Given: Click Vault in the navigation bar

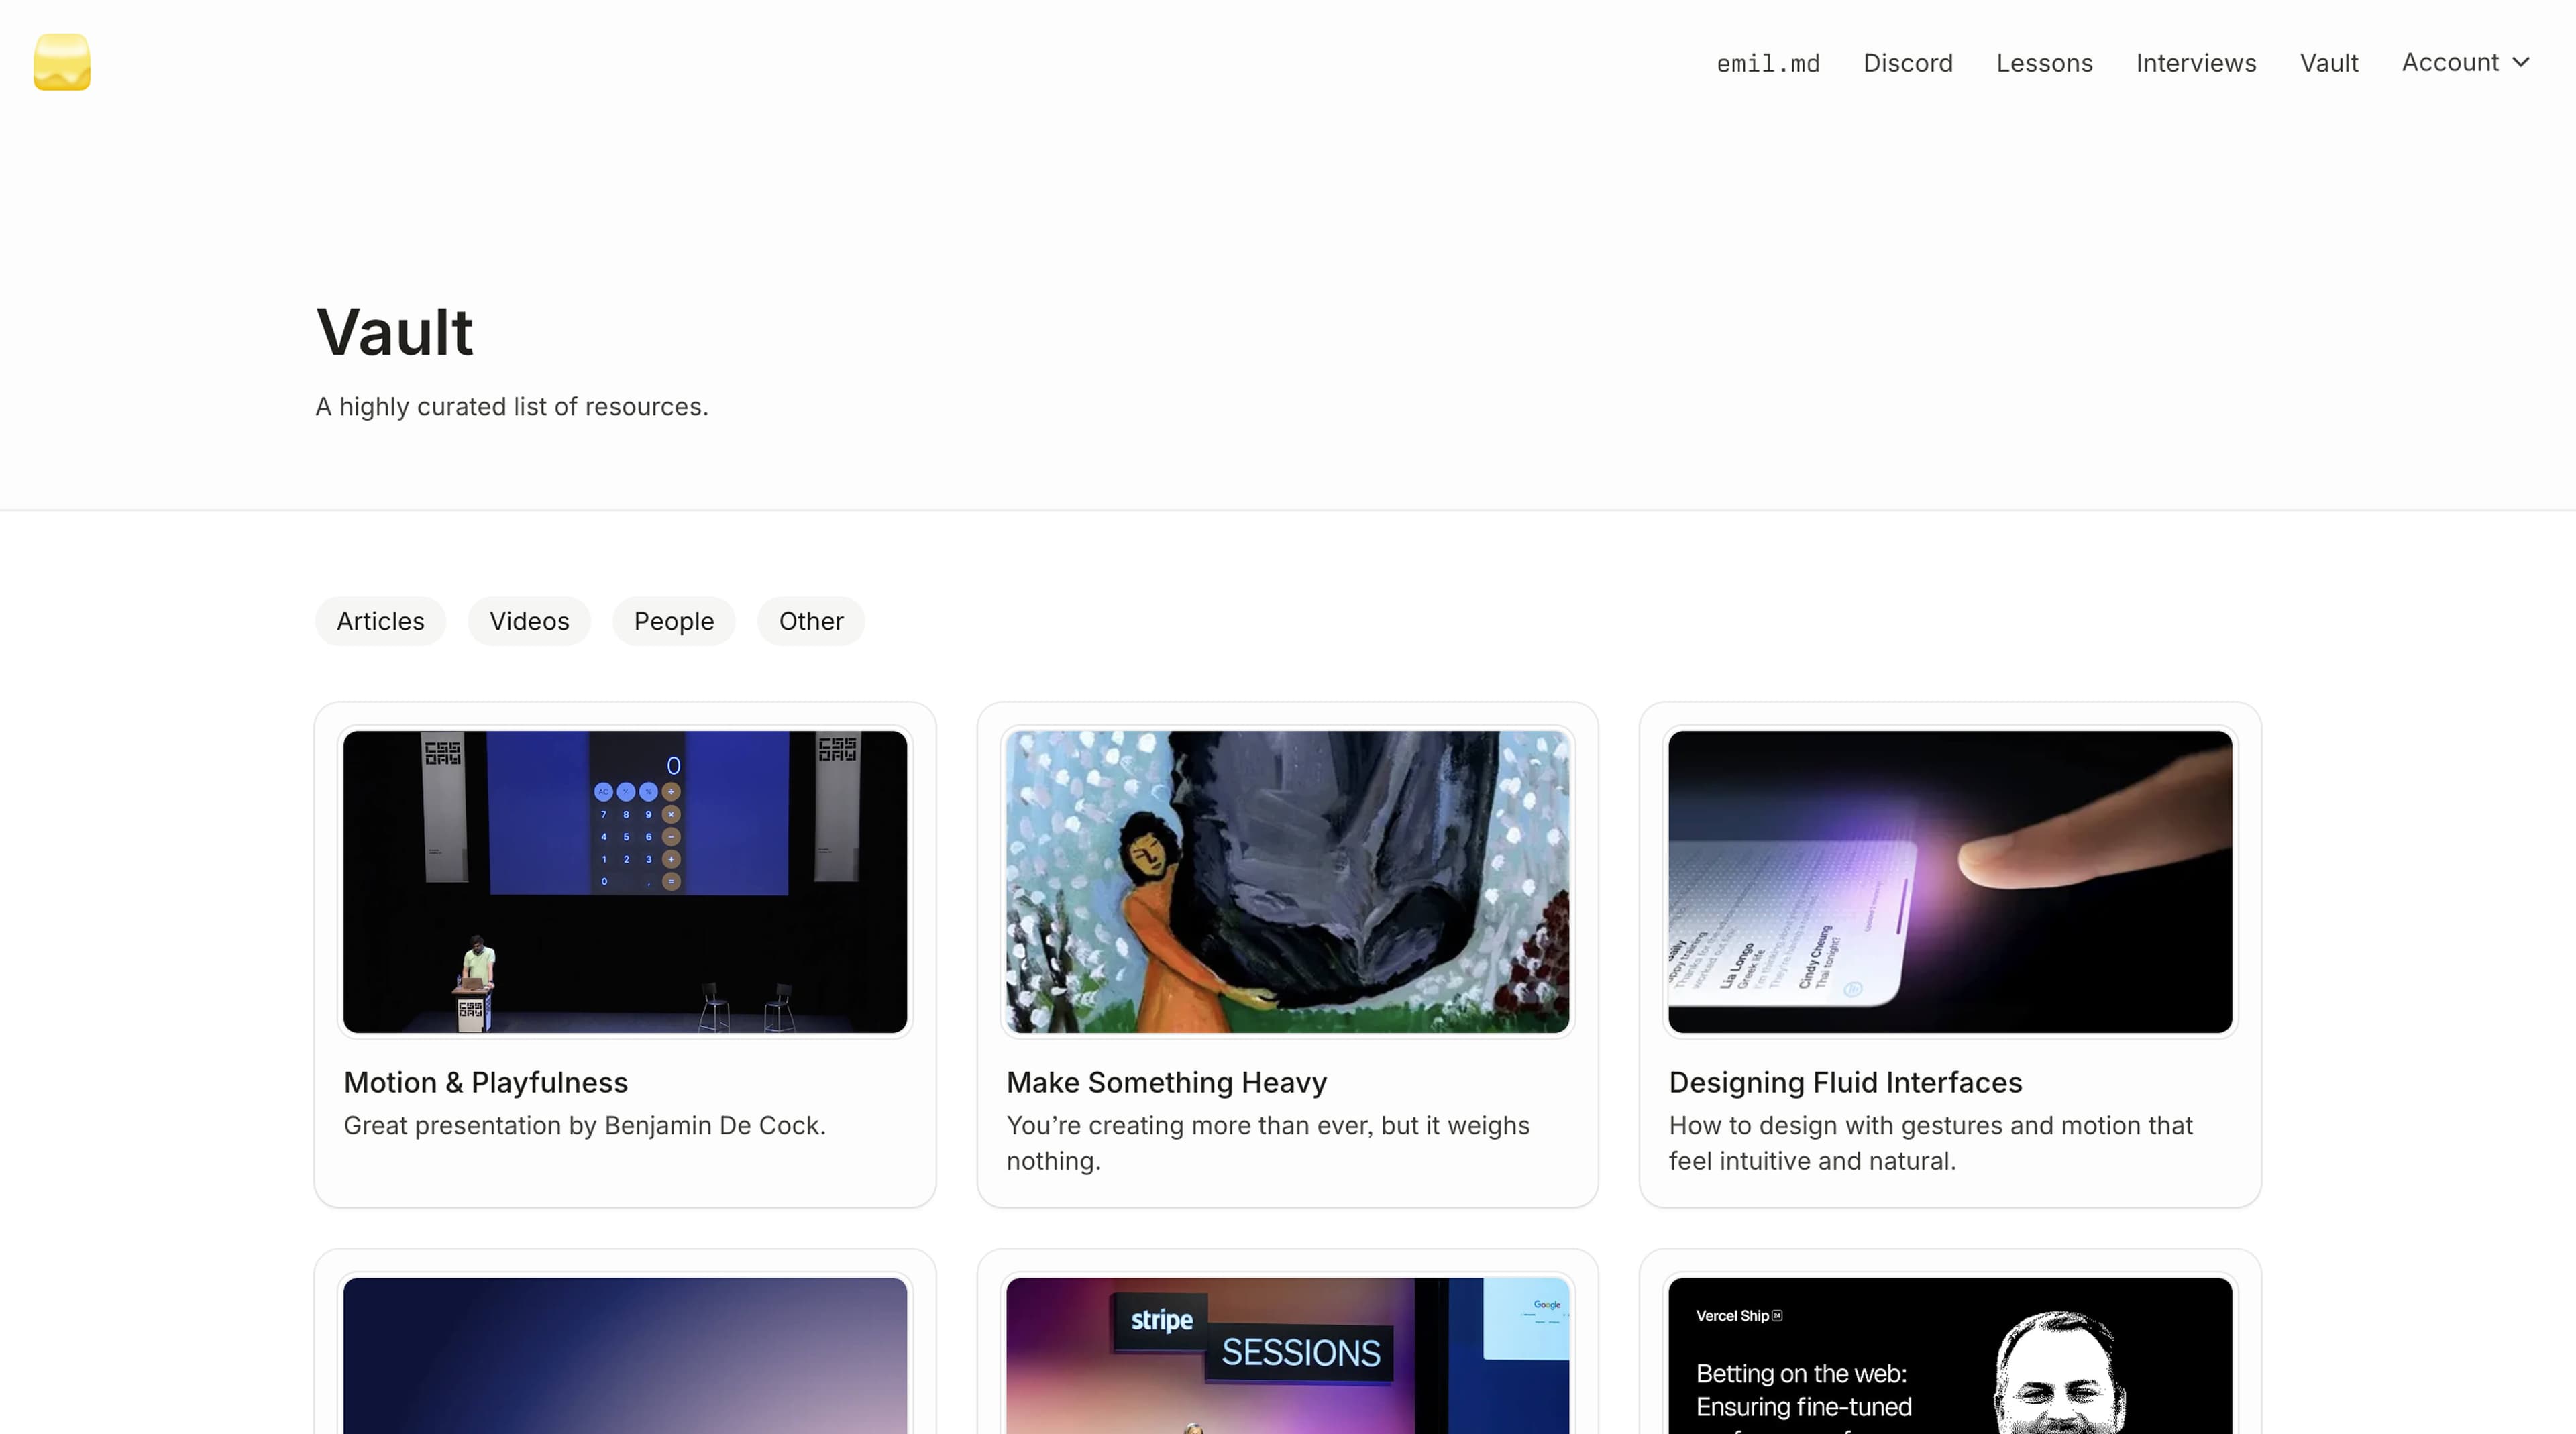Looking at the screenshot, I should coord(2328,63).
